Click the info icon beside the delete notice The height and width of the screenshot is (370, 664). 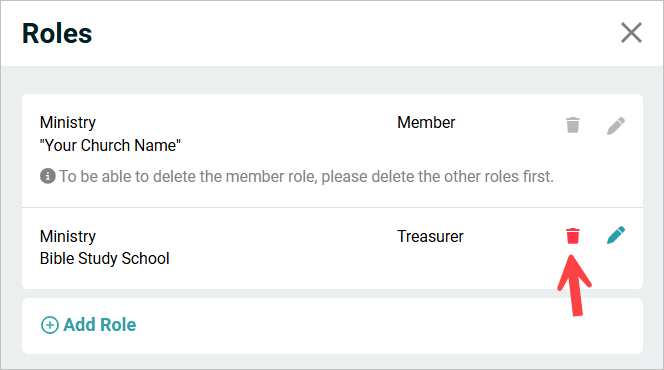47,176
